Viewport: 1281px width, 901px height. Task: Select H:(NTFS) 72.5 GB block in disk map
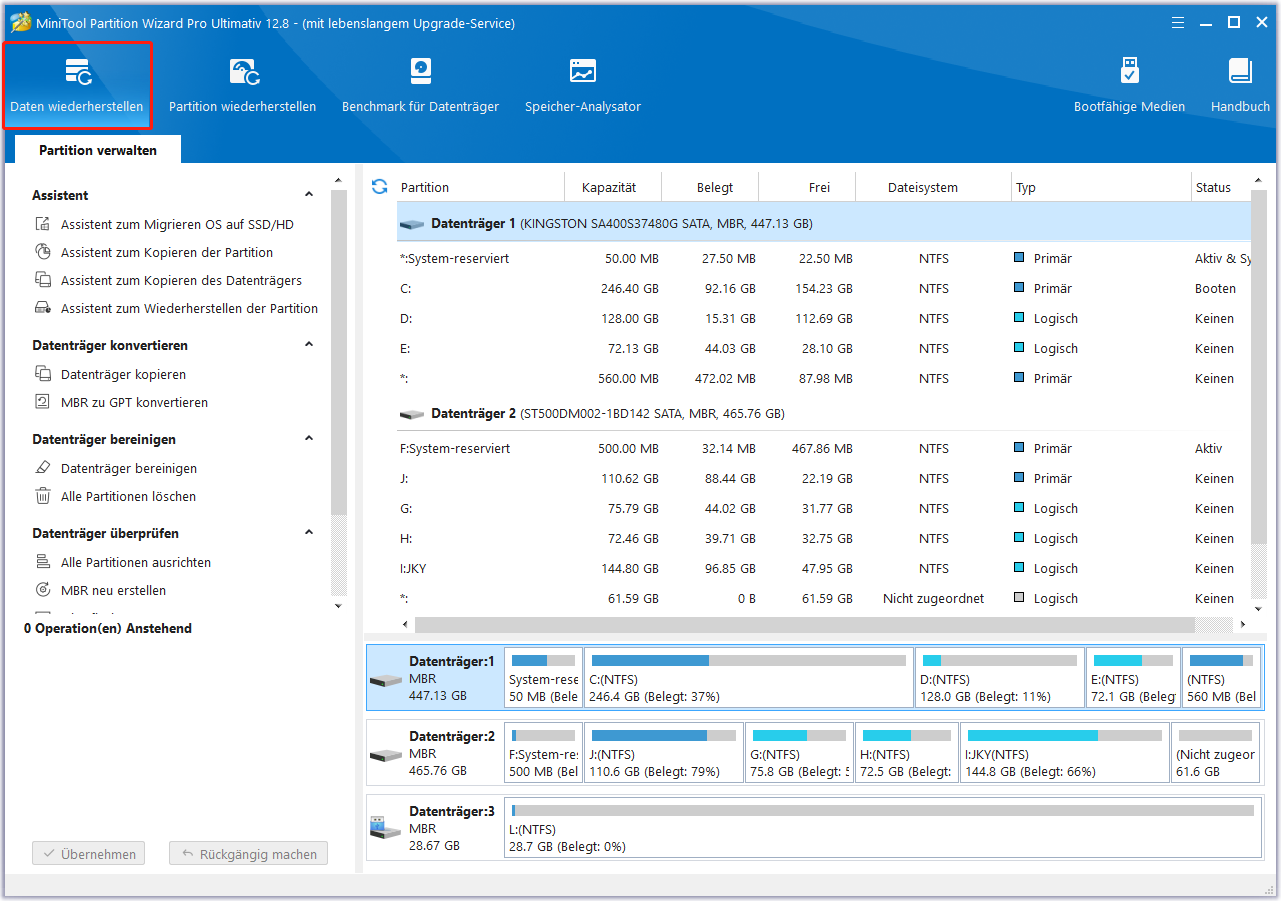pyautogui.click(x=907, y=753)
